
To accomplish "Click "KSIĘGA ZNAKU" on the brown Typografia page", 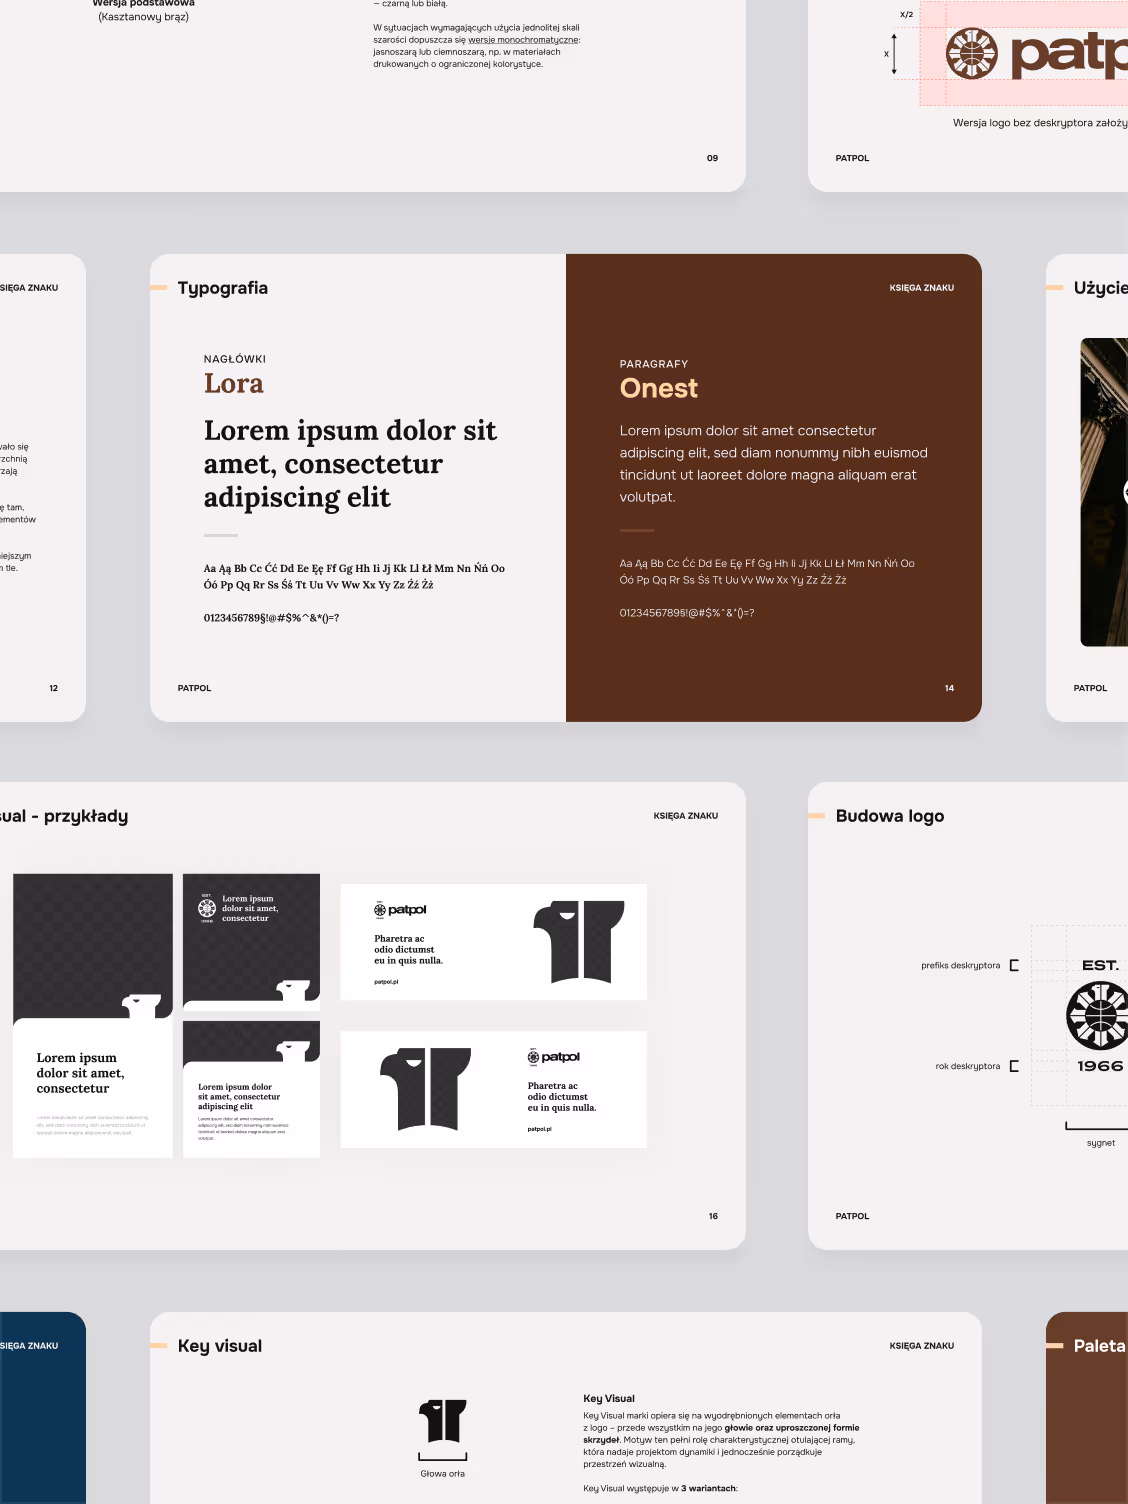I will point(922,288).
